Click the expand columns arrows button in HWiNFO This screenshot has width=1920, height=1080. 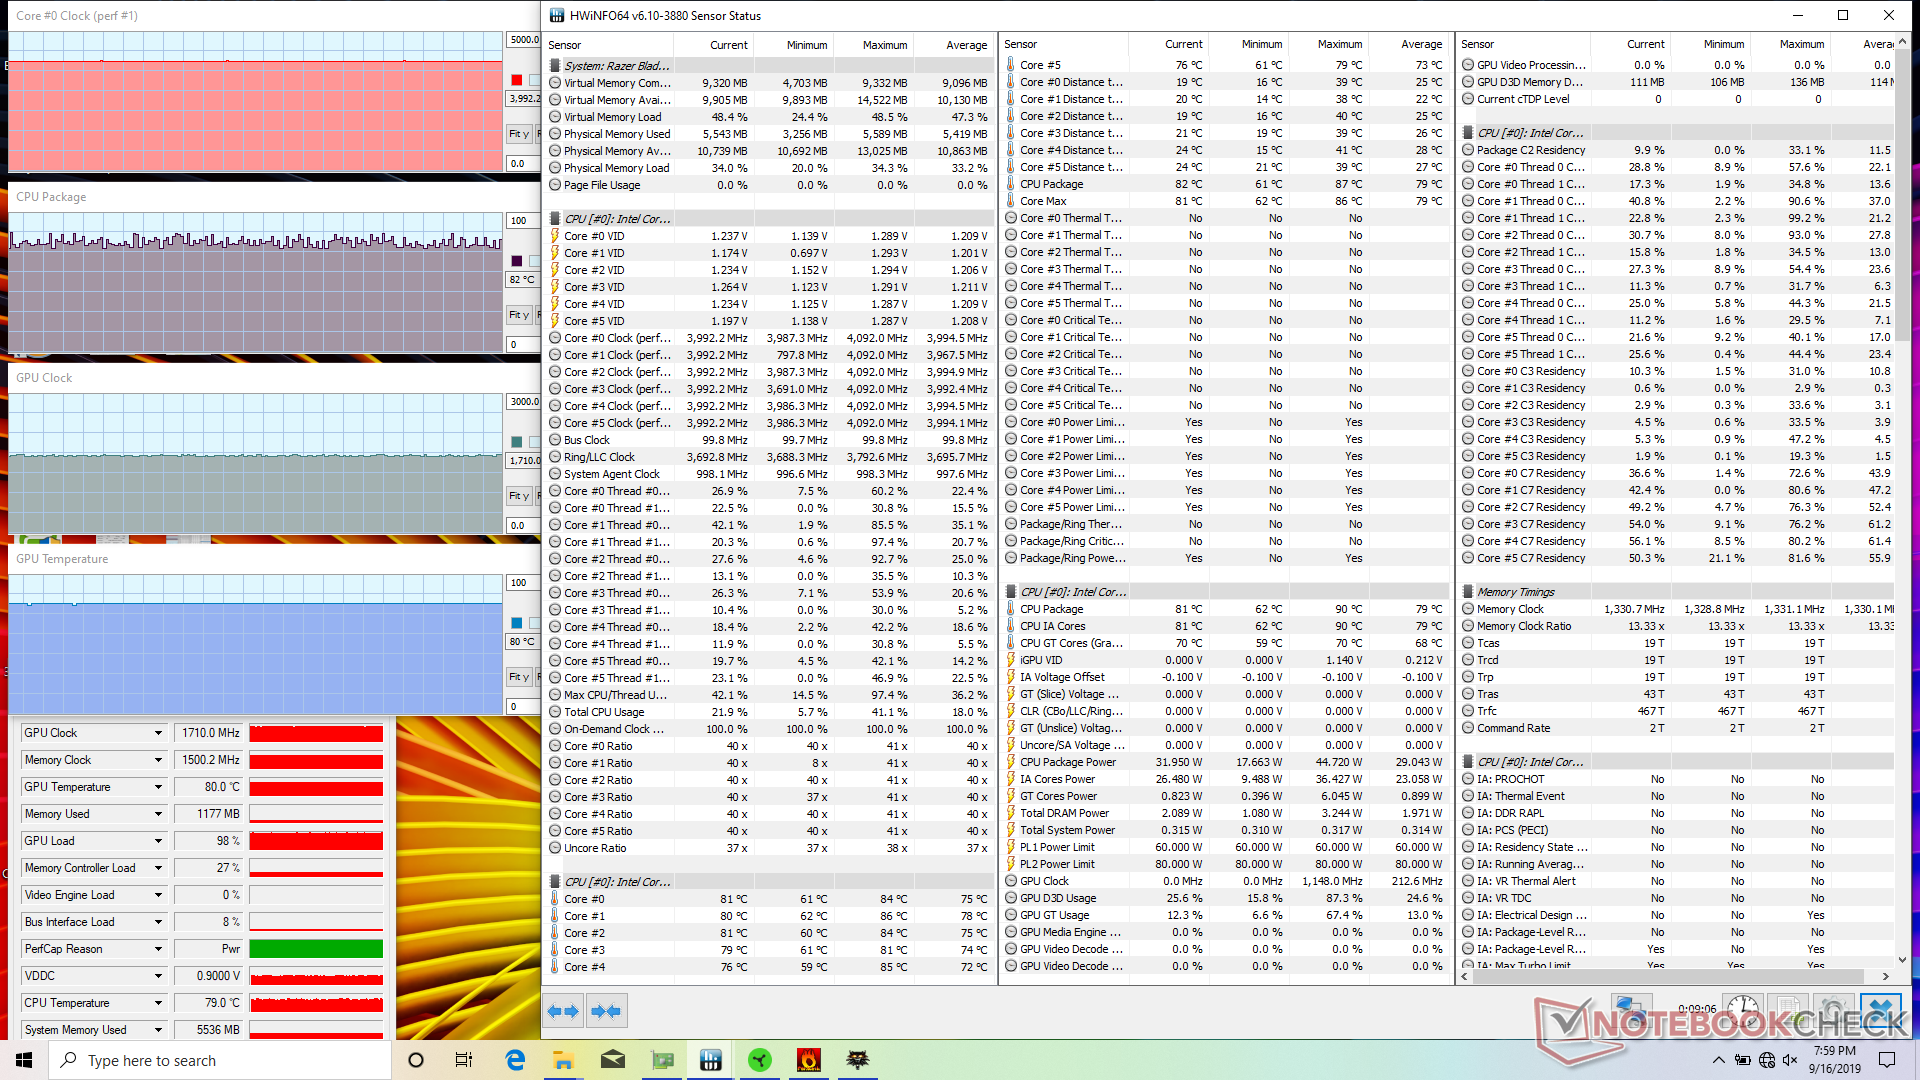[x=563, y=1012]
